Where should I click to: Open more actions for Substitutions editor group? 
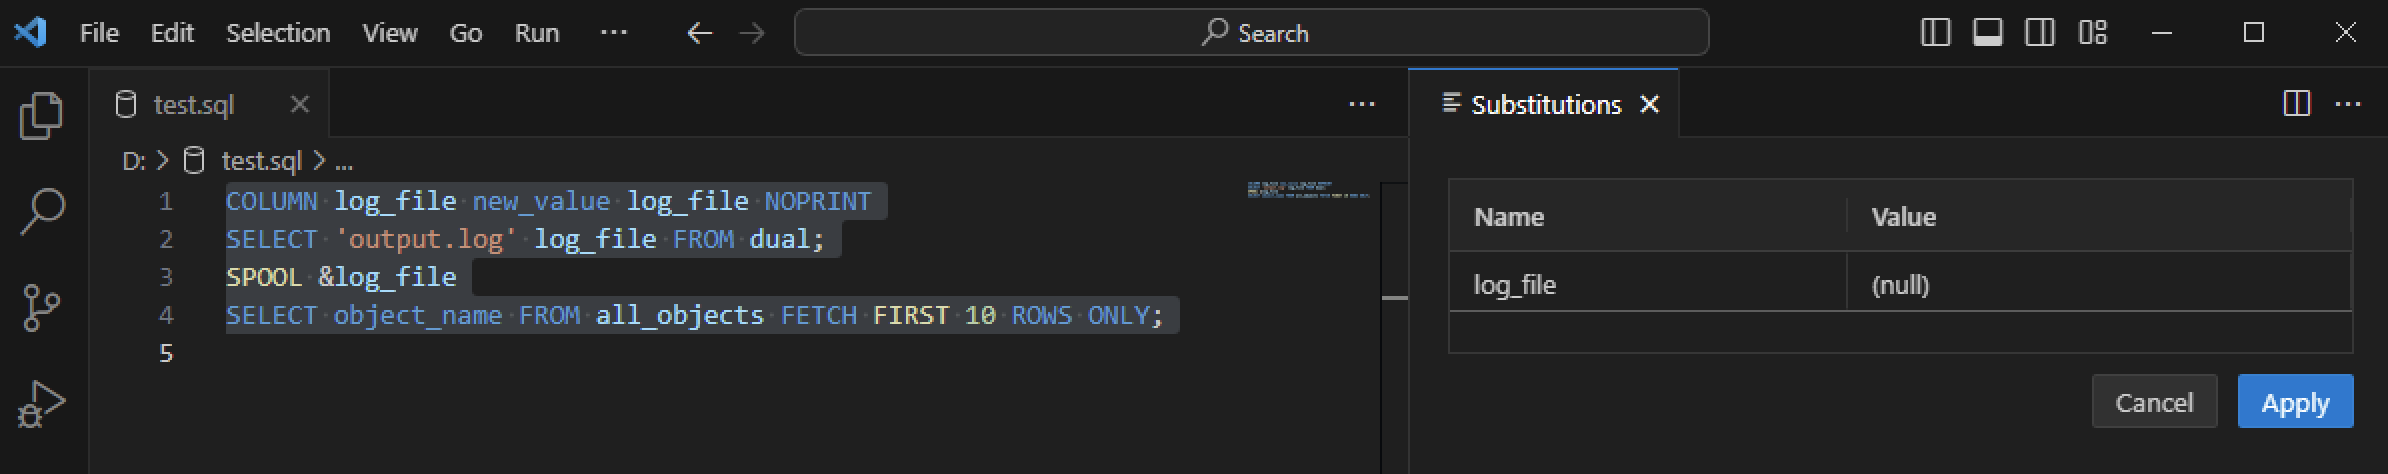2347,104
